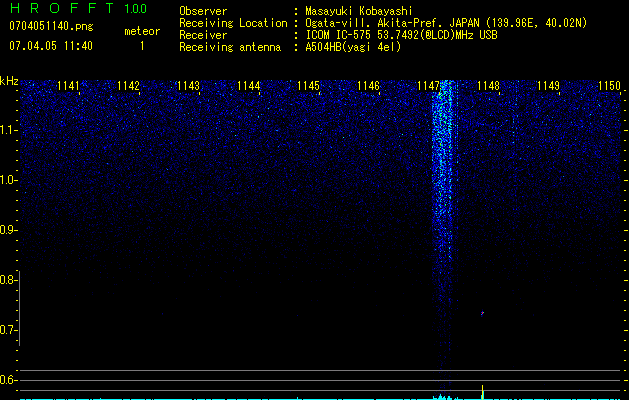The width and height of the screenshot is (629, 400).
Task: Click the 1.0 kHz frequency label
Action: coord(8,180)
